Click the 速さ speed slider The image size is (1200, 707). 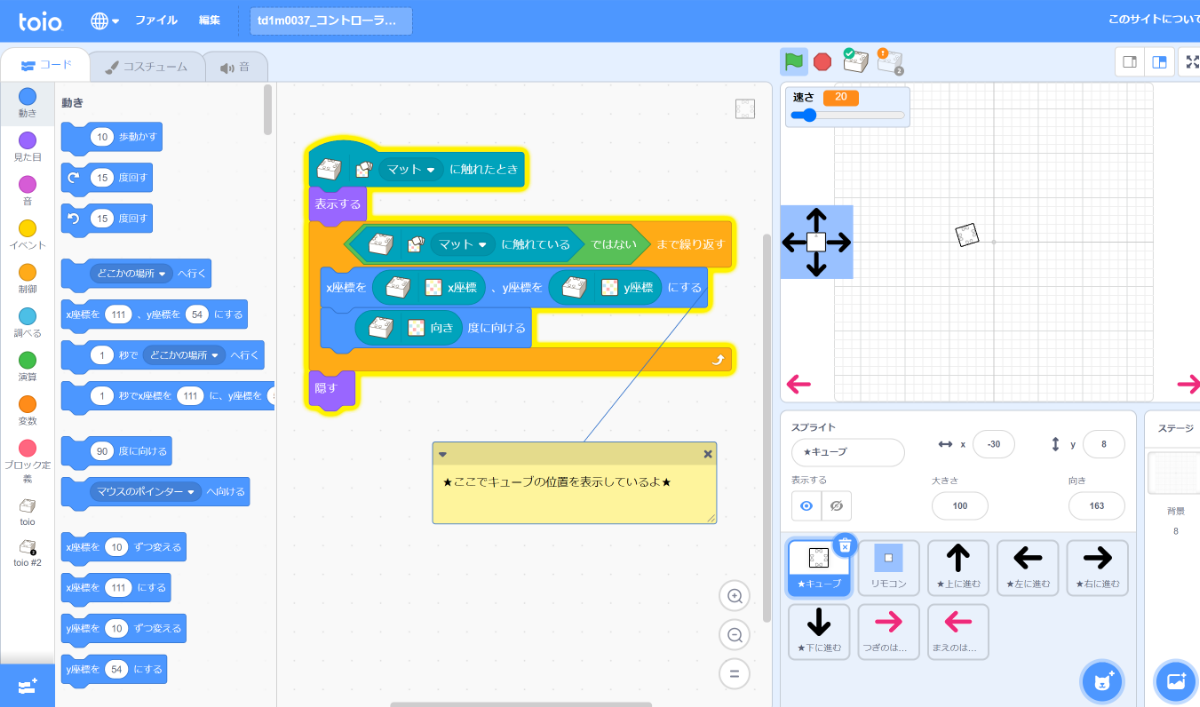click(x=810, y=114)
